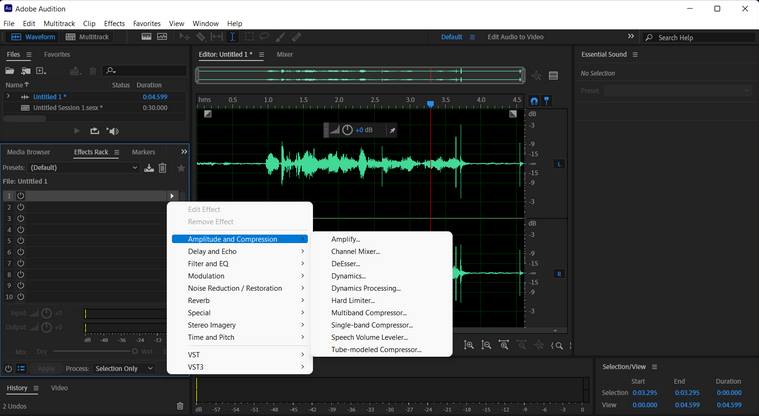Screen dimensions: 759x416
Task: Click the playhead marker on timeline
Action: 430,104
